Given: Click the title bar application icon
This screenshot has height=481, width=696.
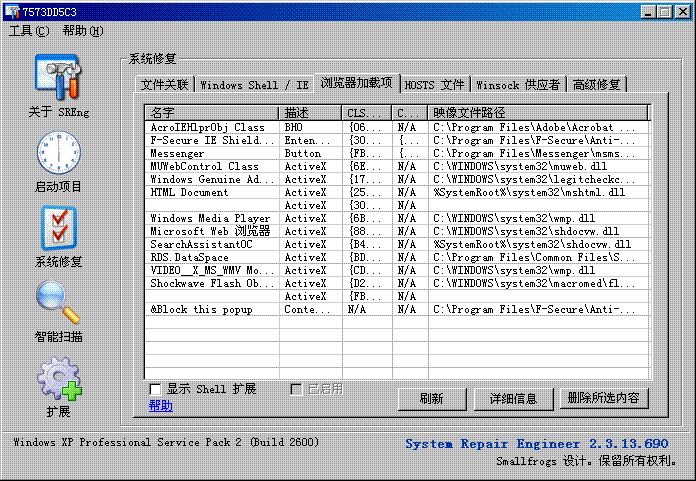Looking at the screenshot, I should 12,11.
